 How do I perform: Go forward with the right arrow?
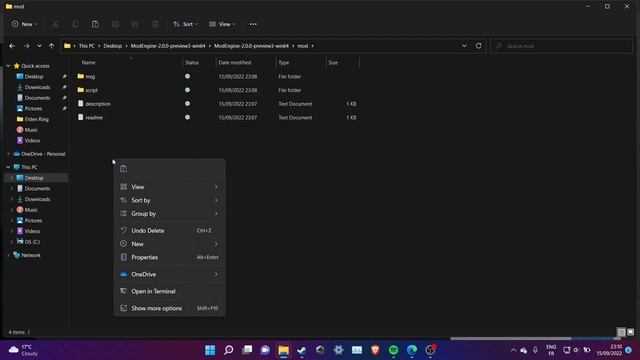(27, 46)
